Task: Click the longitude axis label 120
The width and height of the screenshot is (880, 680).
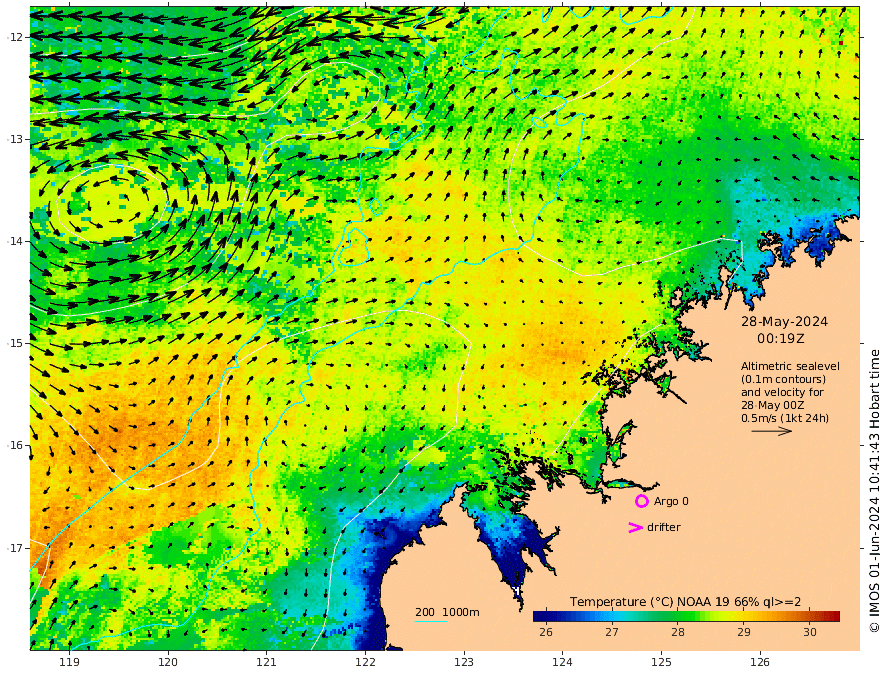Action: click(168, 663)
